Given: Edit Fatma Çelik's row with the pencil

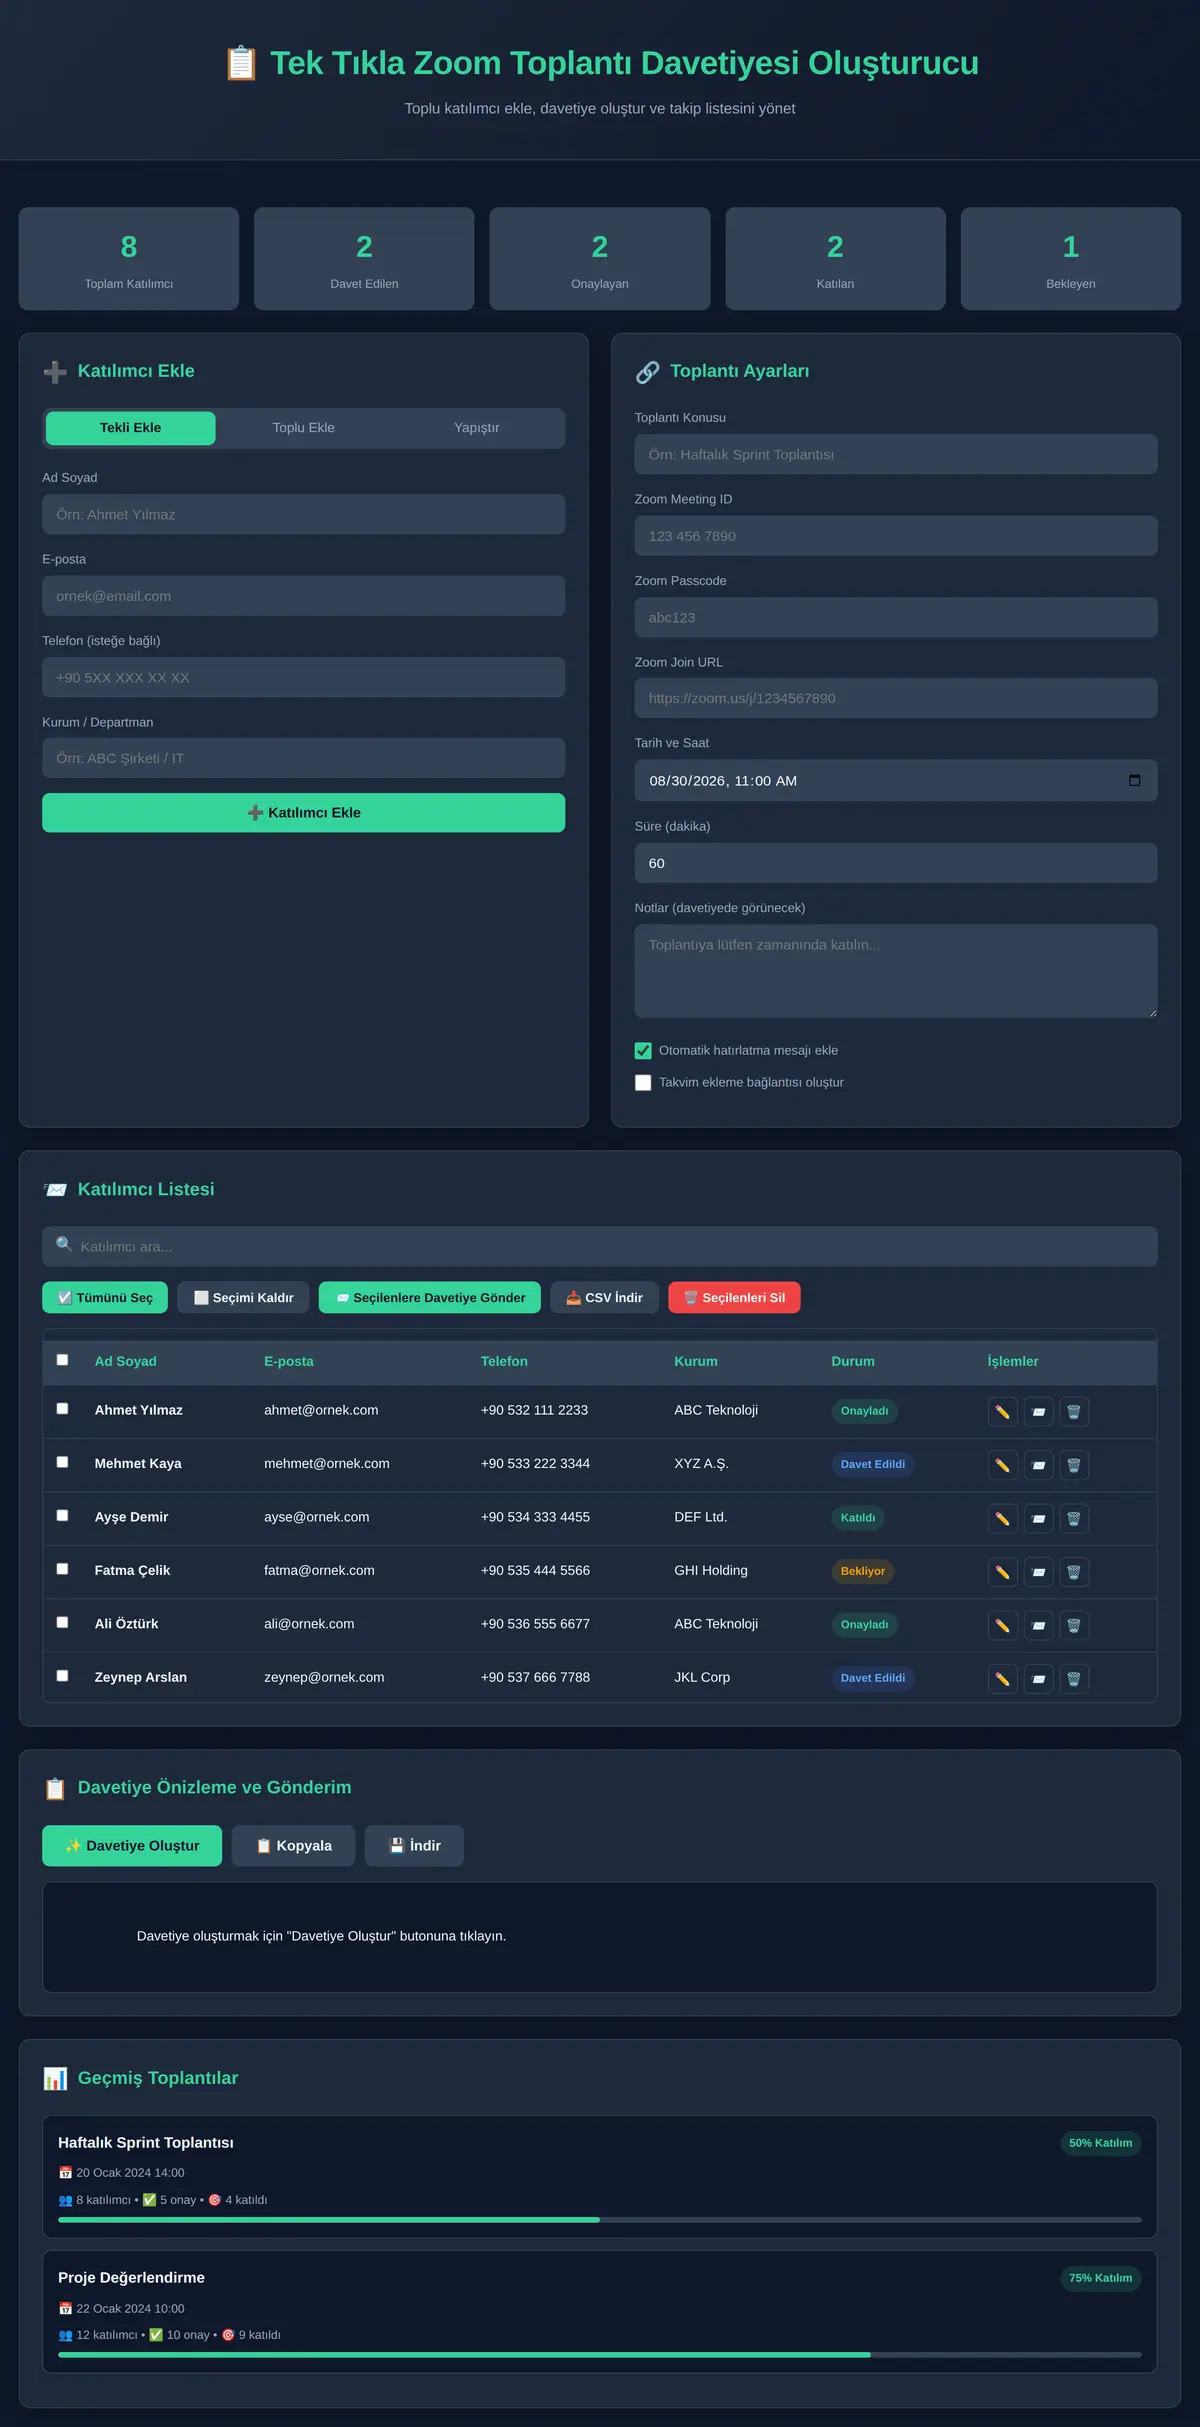Looking at the screenshot, I should (x=1002, y=1572).
